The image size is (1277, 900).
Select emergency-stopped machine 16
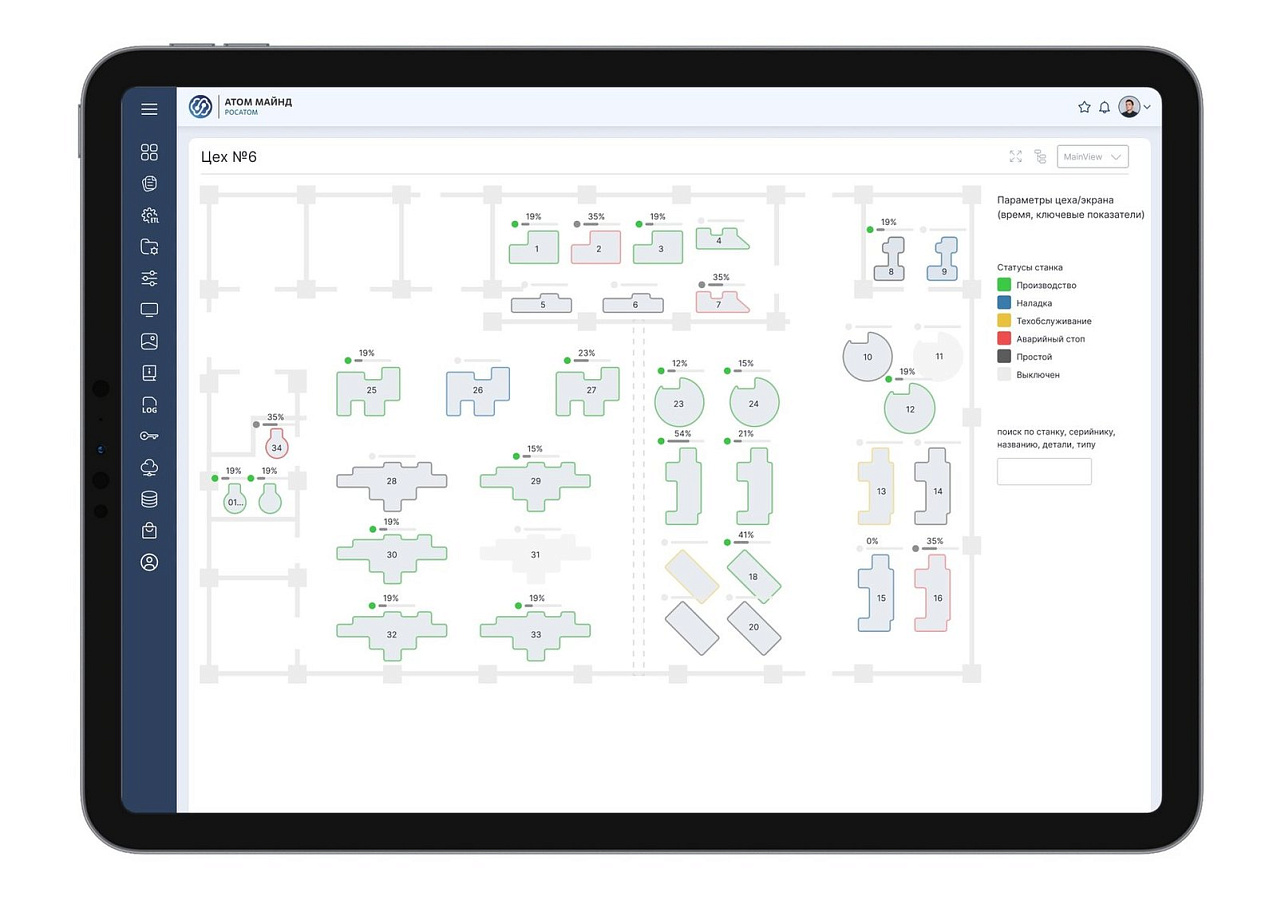pyautogui.click(x=933, y=593)
